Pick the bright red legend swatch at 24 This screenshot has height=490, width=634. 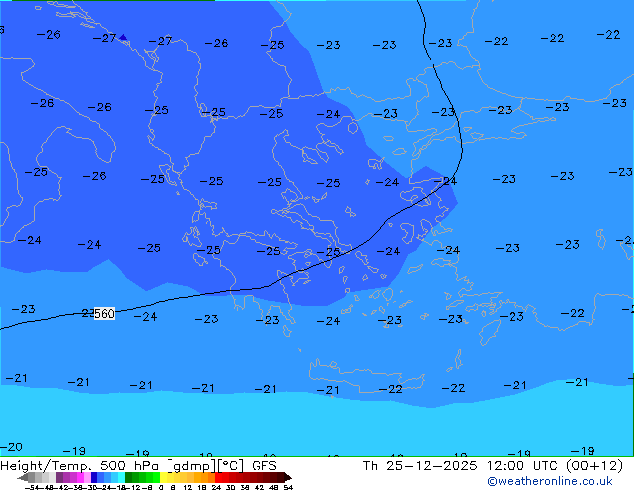pyautogui.click(x=218, y=477)
